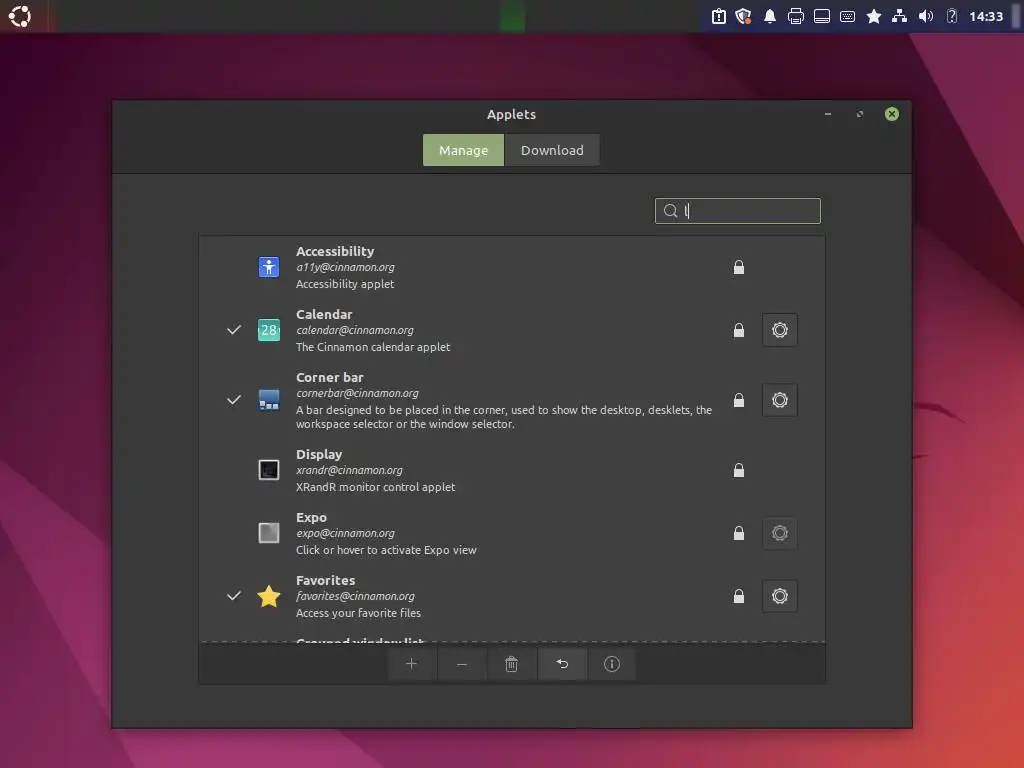The width and height of the screenshot is (1024, 768).
Task: Click "xrandr@cinnamon.org" identifier text
Action: (x=349, y=470)
